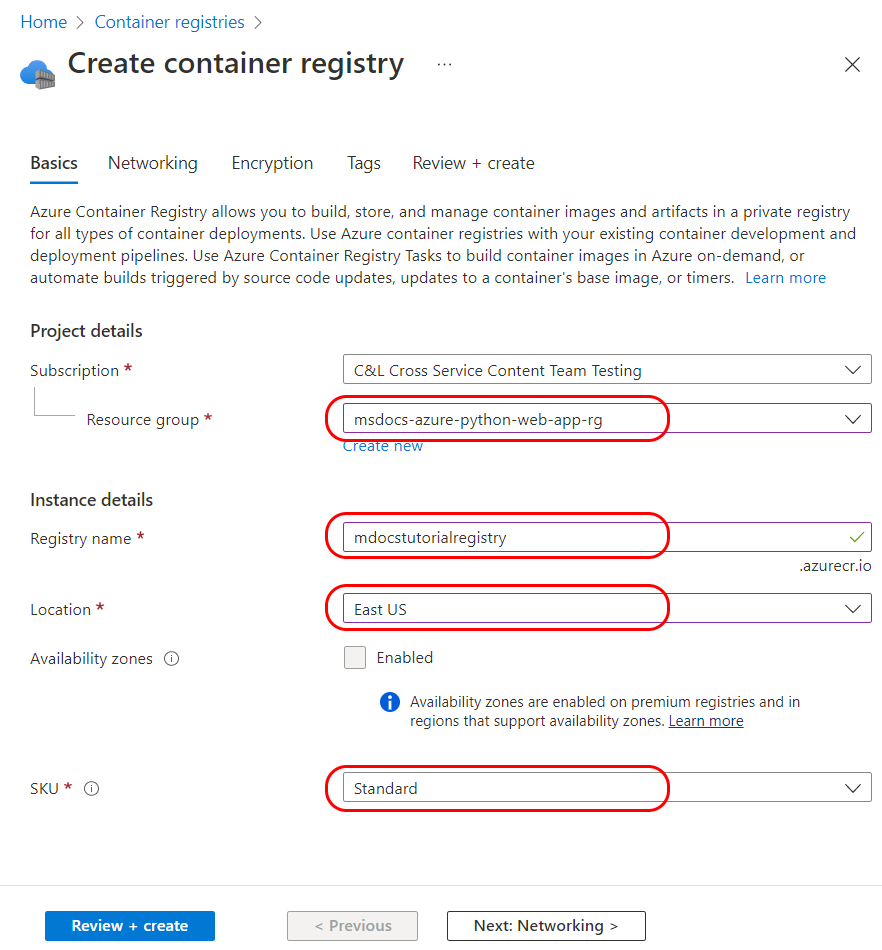Click the Location field label
The height and width of the screenshot is (950, 882).
coord(61,609)
